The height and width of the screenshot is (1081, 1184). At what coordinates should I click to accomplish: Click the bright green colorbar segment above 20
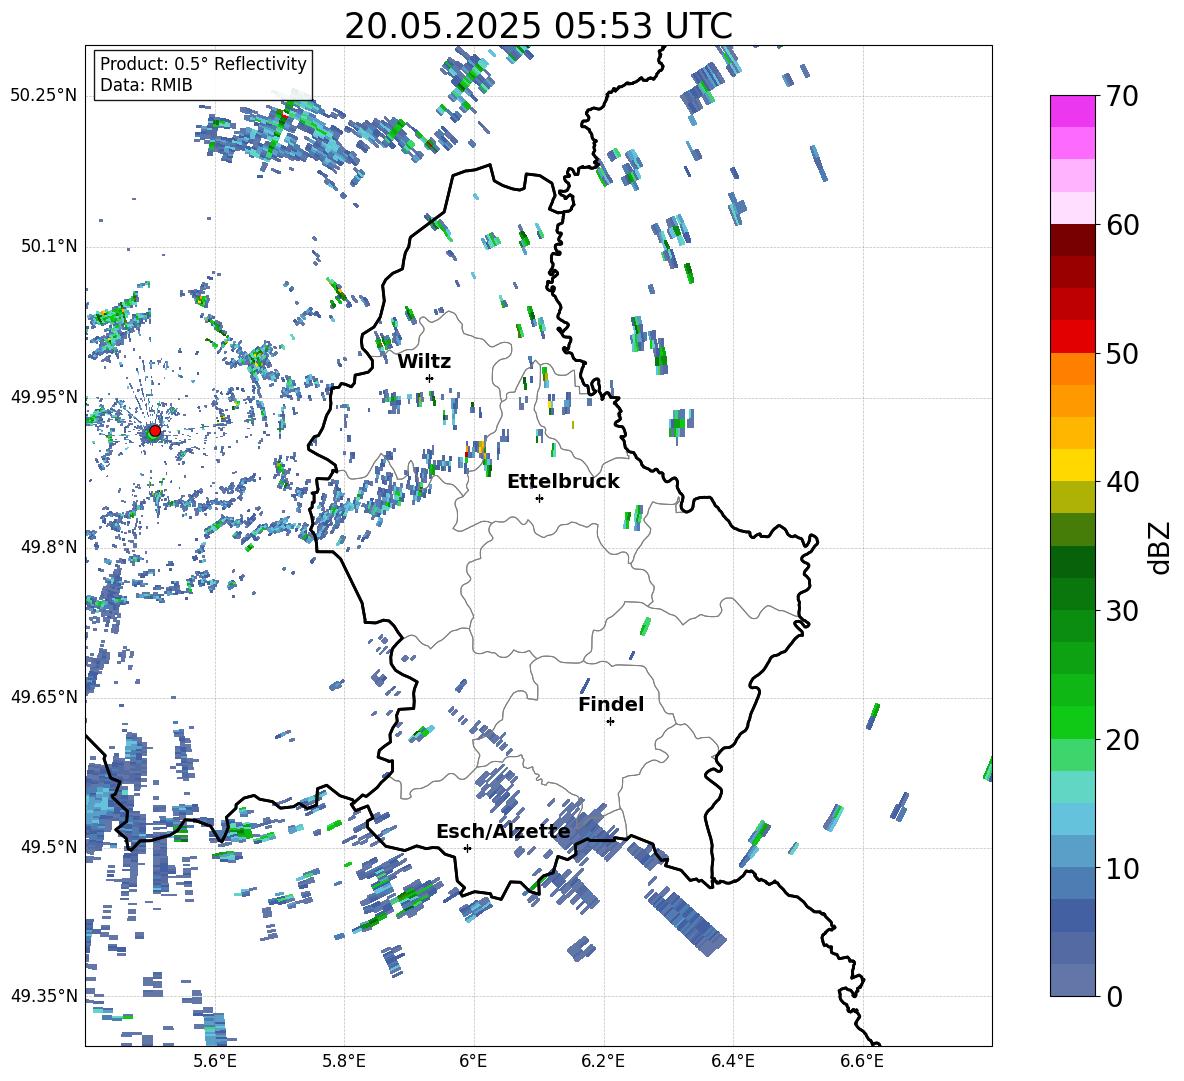(1072, 722)
